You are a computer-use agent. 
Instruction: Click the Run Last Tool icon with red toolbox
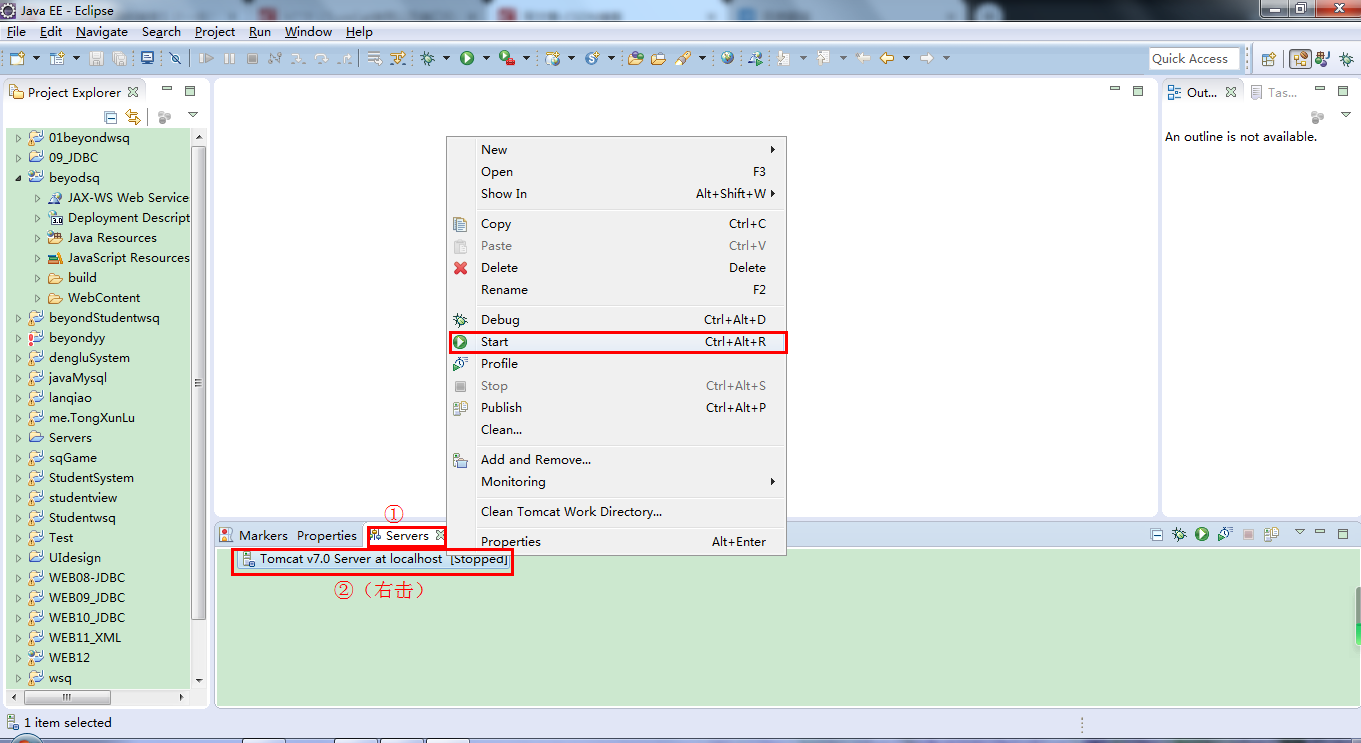(x=507, y=58)
